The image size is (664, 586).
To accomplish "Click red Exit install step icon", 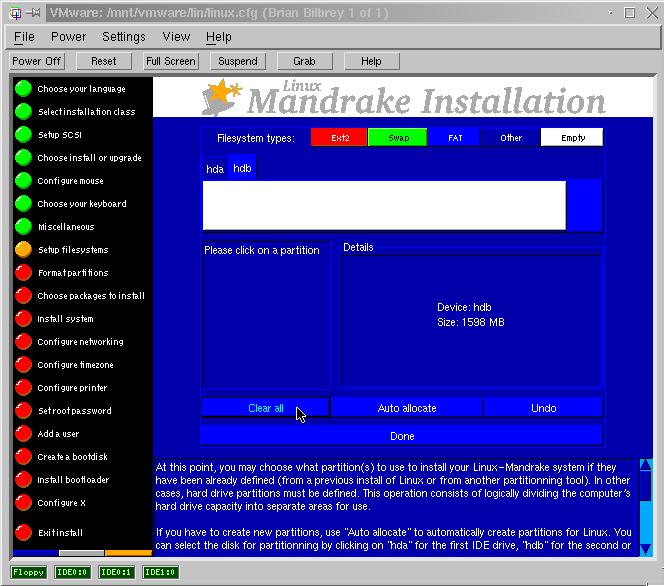I will click(x=23, y=531).
